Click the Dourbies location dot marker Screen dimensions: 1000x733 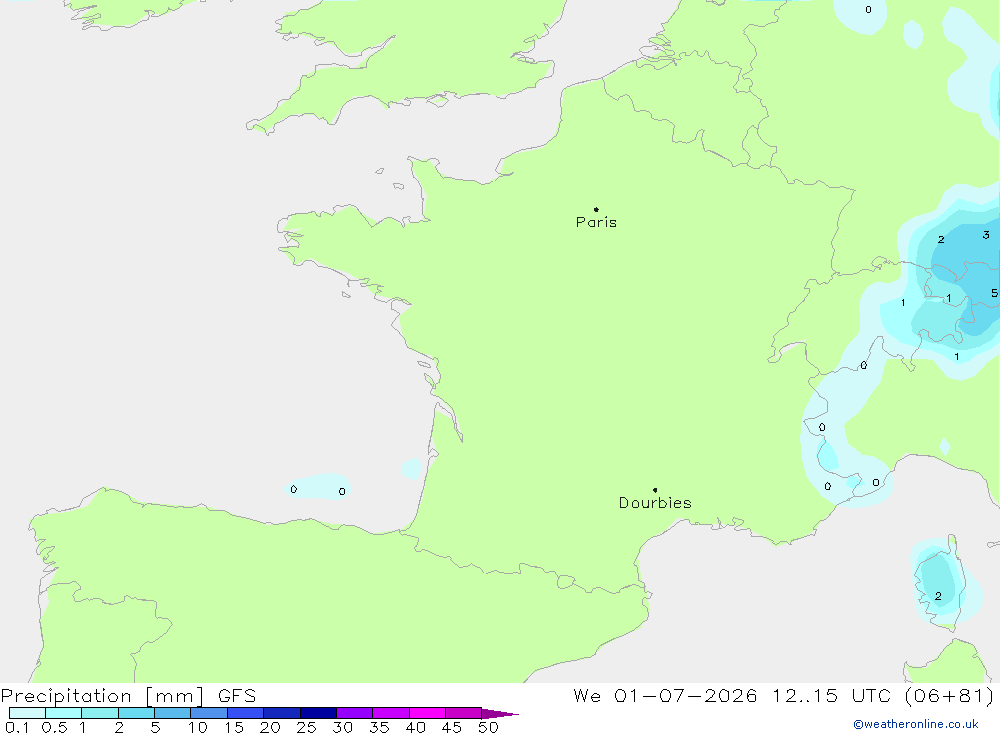click(655, 490)
